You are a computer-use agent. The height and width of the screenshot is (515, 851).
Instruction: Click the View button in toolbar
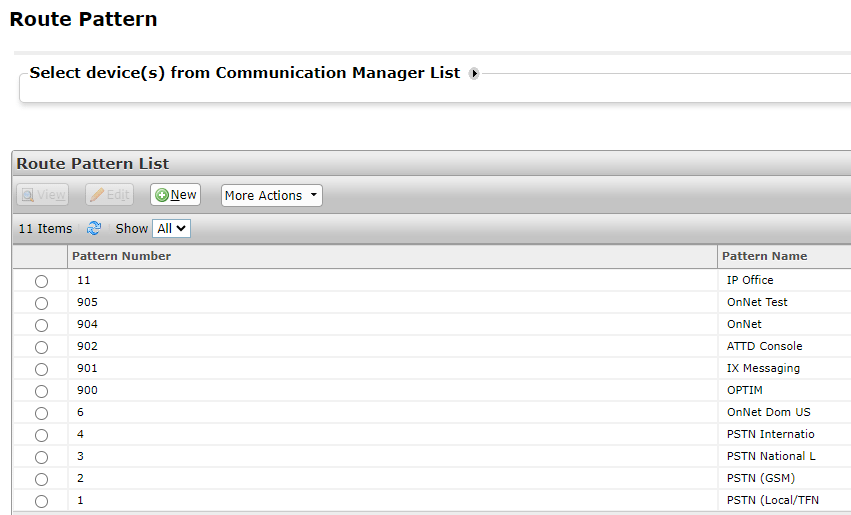coord(43,195)
